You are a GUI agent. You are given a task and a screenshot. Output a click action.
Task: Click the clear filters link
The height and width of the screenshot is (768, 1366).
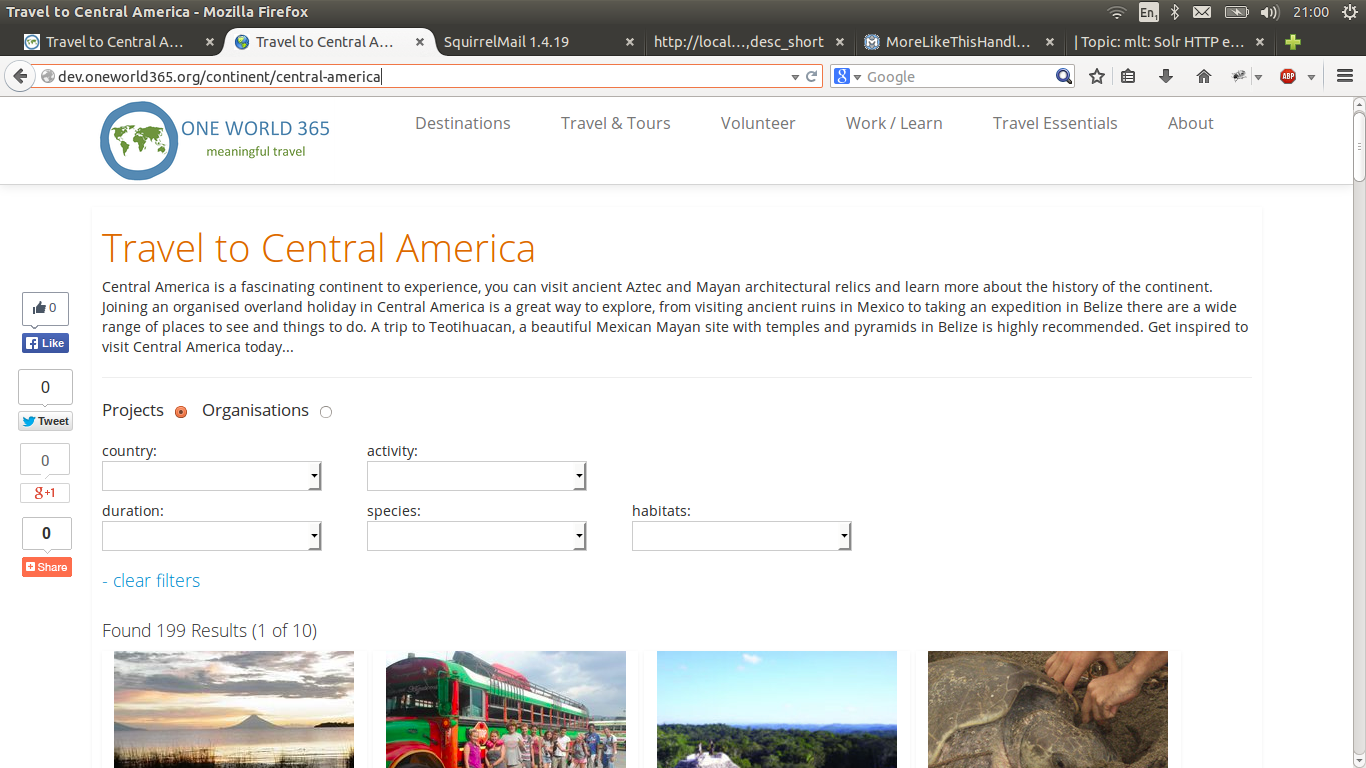[x=151, y=581]
